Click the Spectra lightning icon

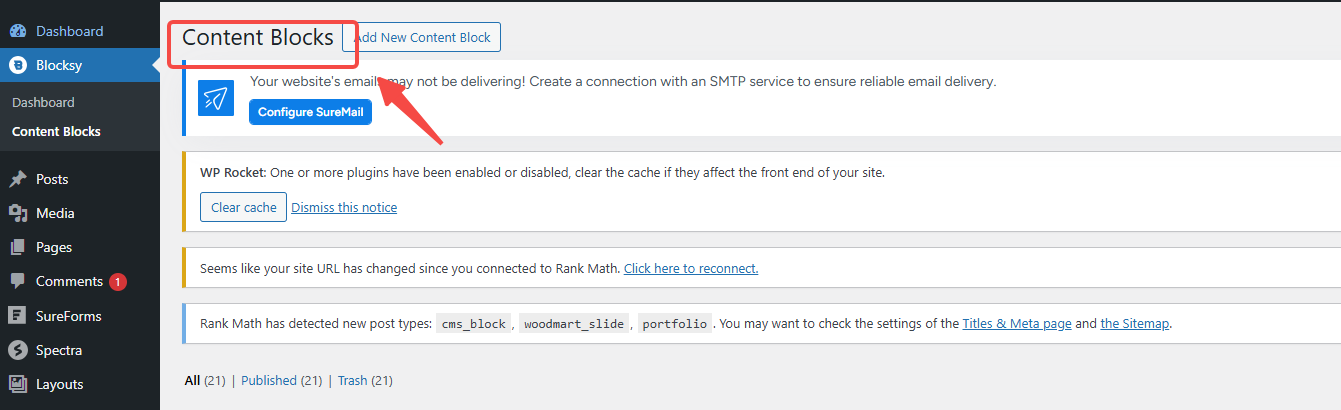(17, 350)
